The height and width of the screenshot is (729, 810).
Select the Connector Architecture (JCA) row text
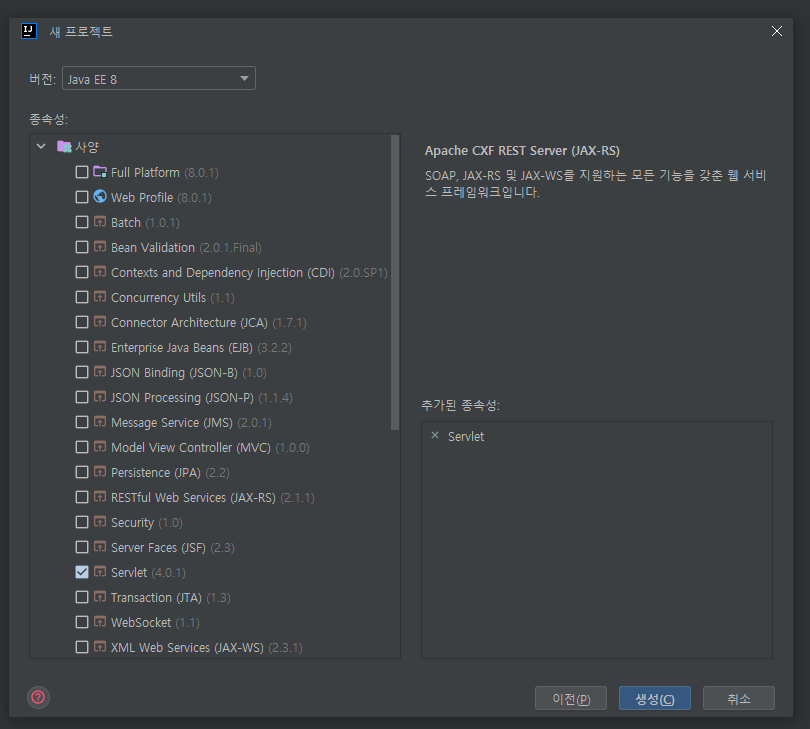pyautogui.click(x=209, y=323)
